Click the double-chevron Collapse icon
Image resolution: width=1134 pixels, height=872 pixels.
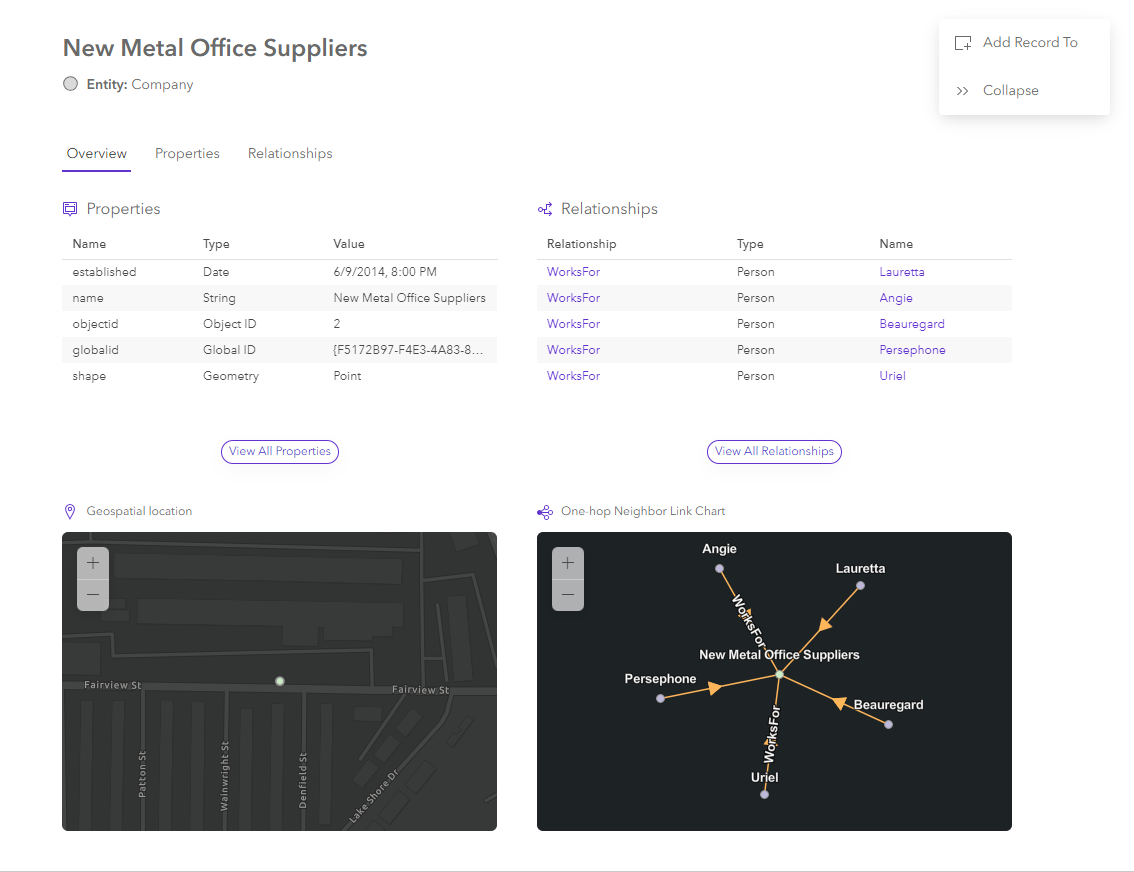point(962,90)
